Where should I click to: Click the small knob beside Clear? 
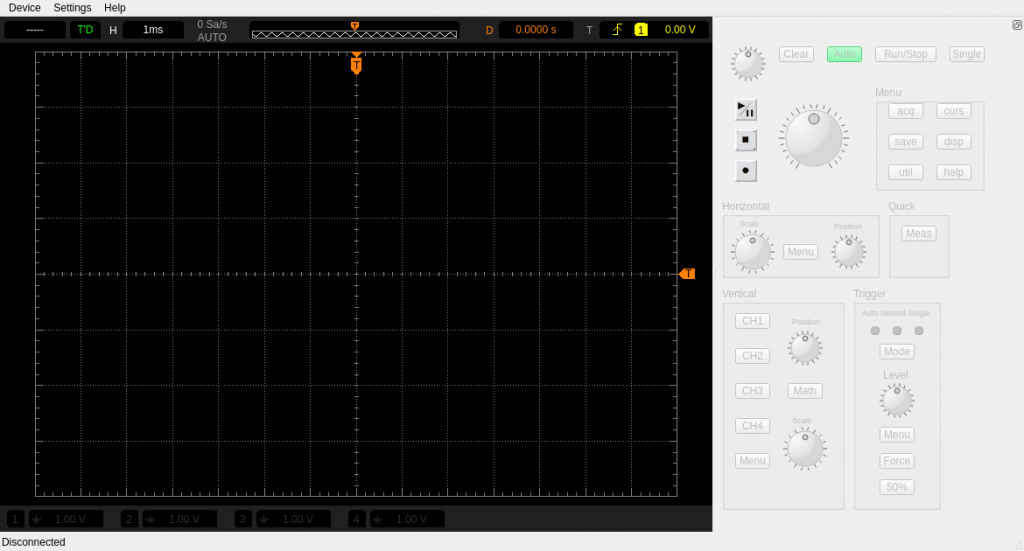pyautogui.click(x=748, y=63)
